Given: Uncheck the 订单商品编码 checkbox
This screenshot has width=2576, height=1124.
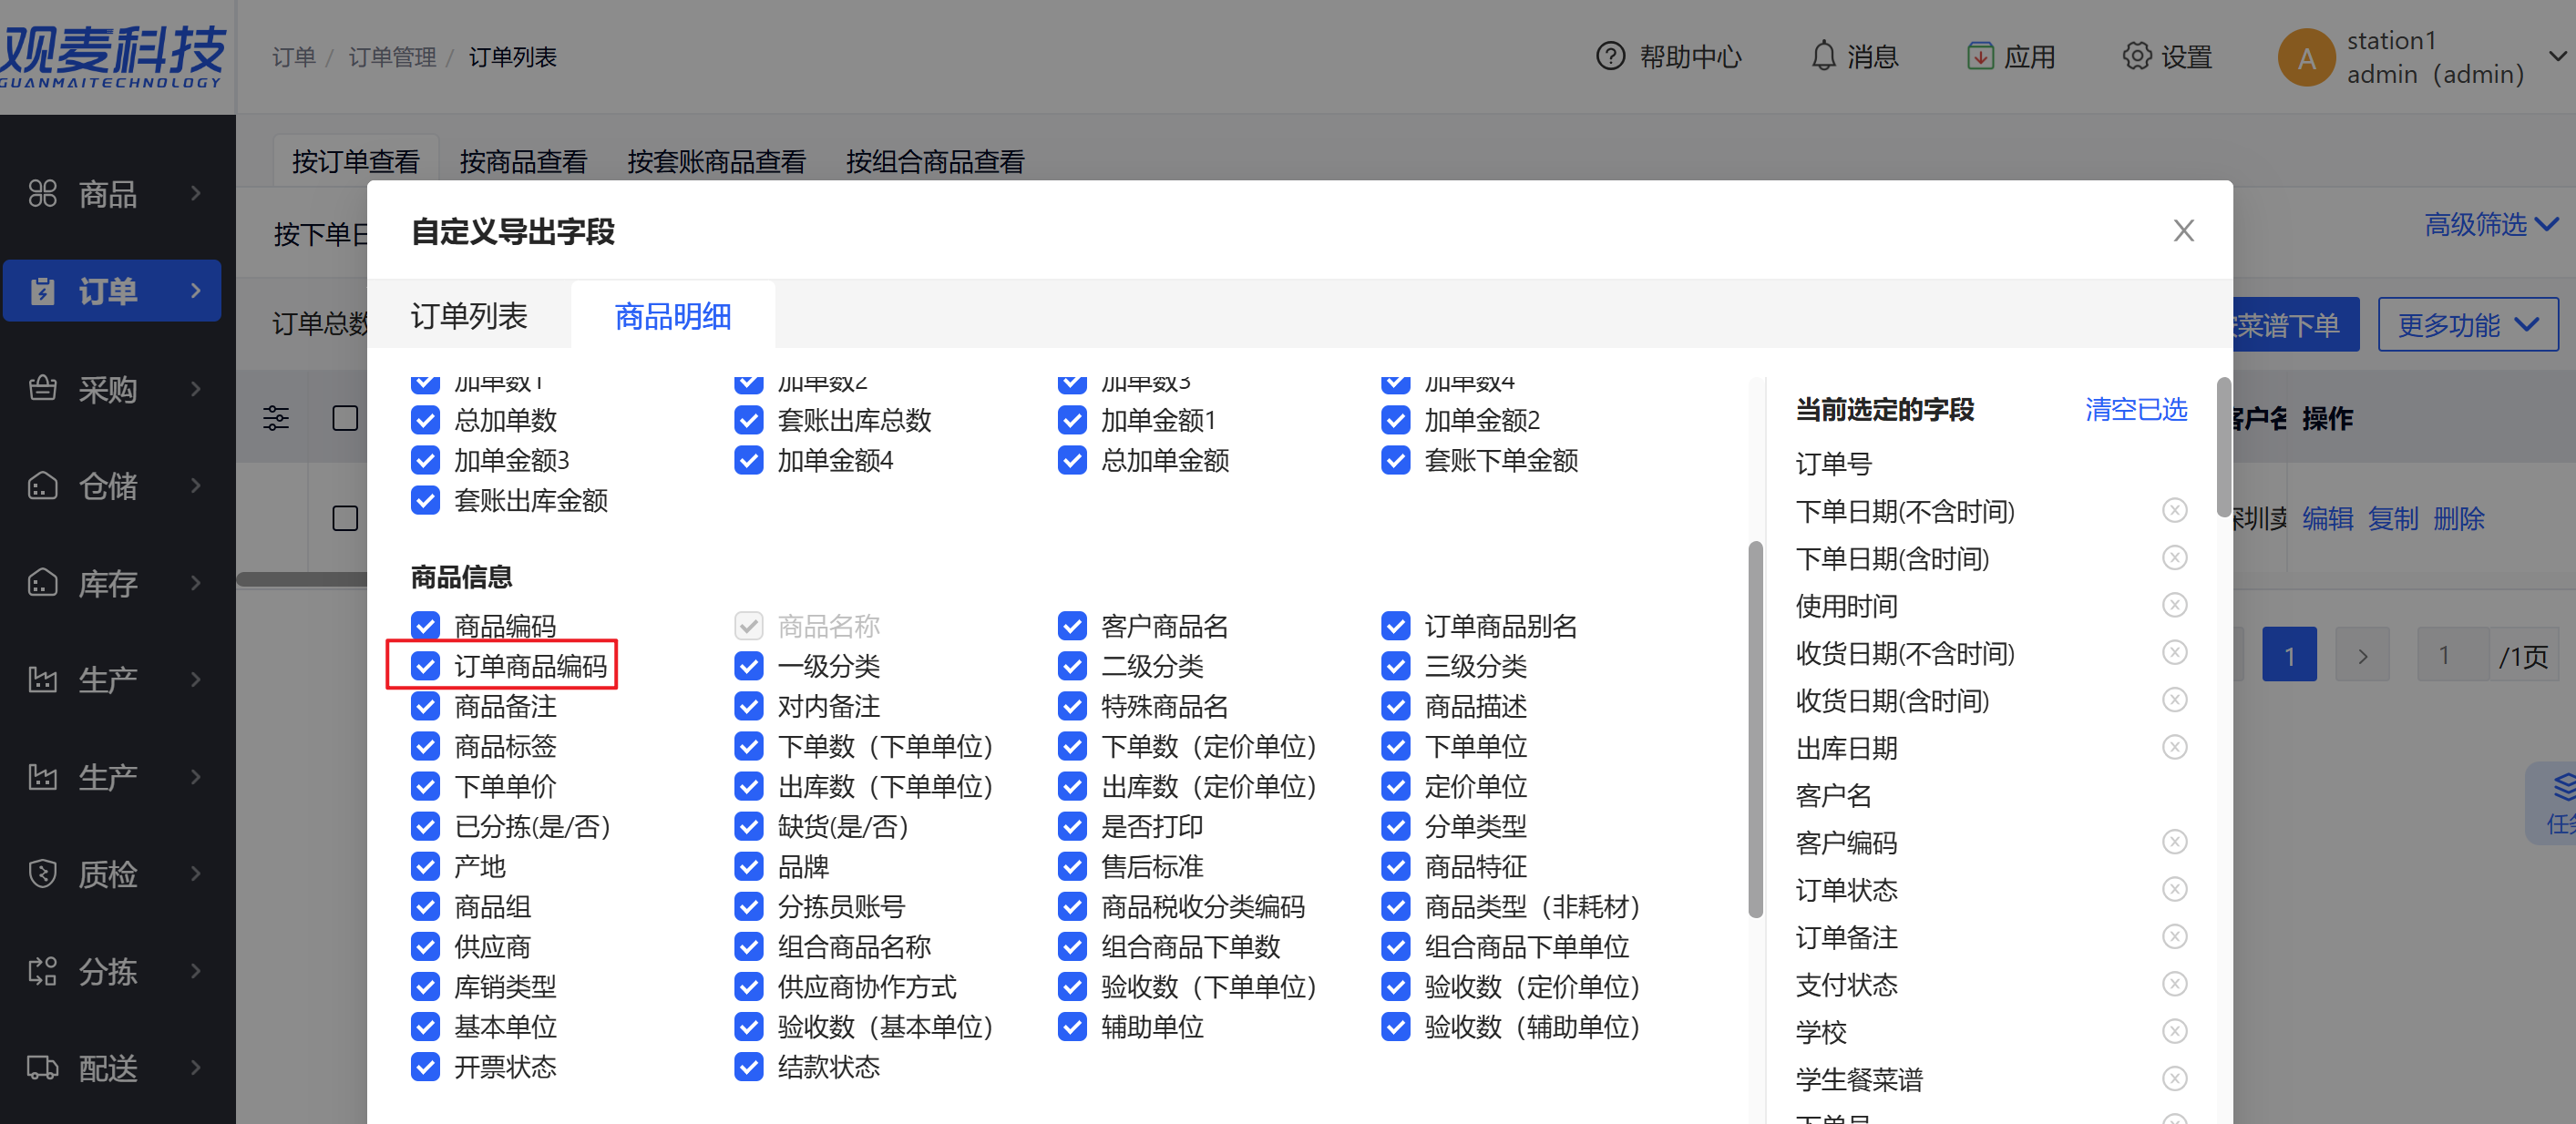Looking at the screenshot, I should [x=425, y=665].
